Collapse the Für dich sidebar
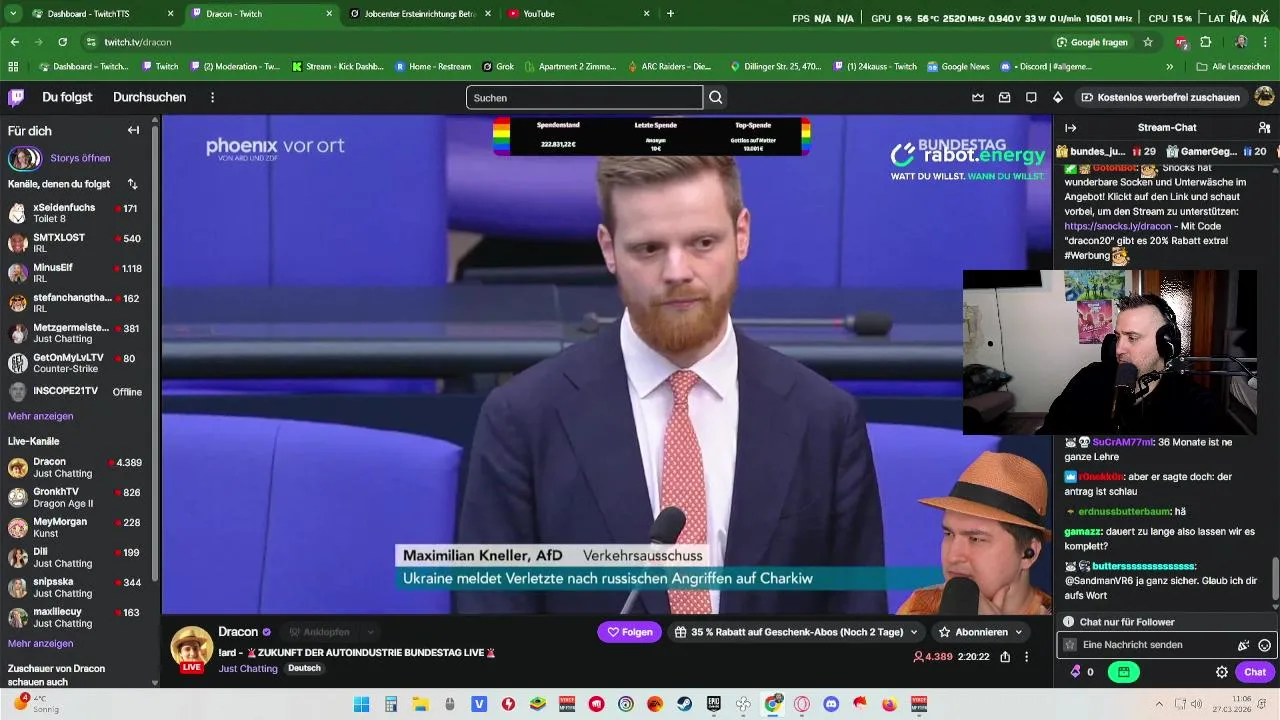 (133, 130)
